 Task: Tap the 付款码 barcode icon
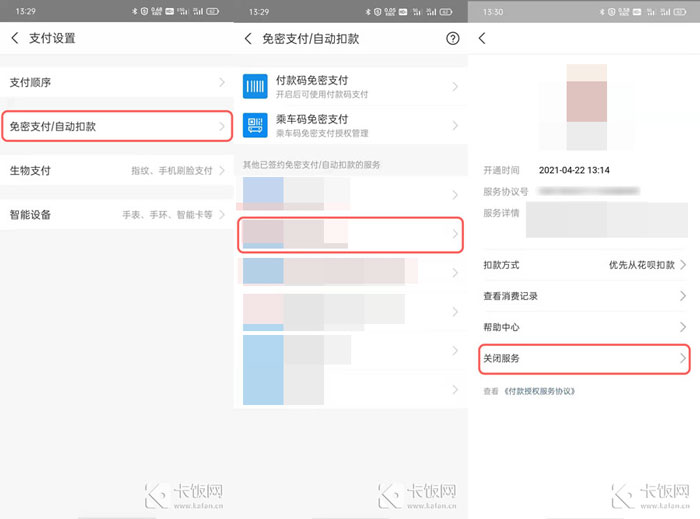click(x=255, y=86)
